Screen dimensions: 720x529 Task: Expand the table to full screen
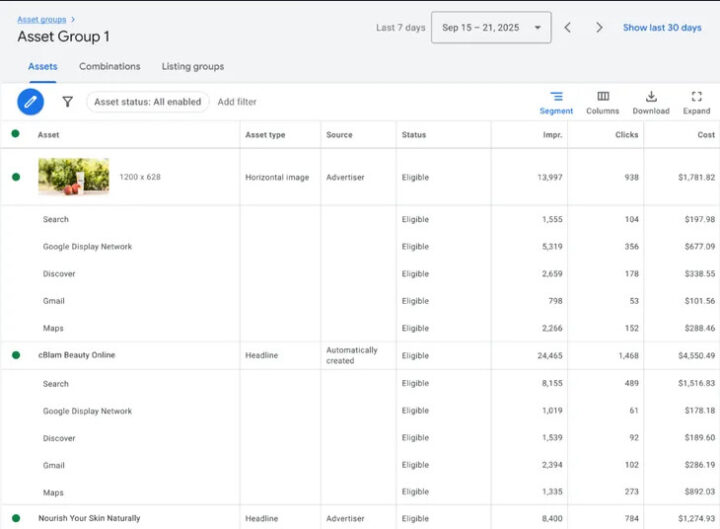(696, 102)
